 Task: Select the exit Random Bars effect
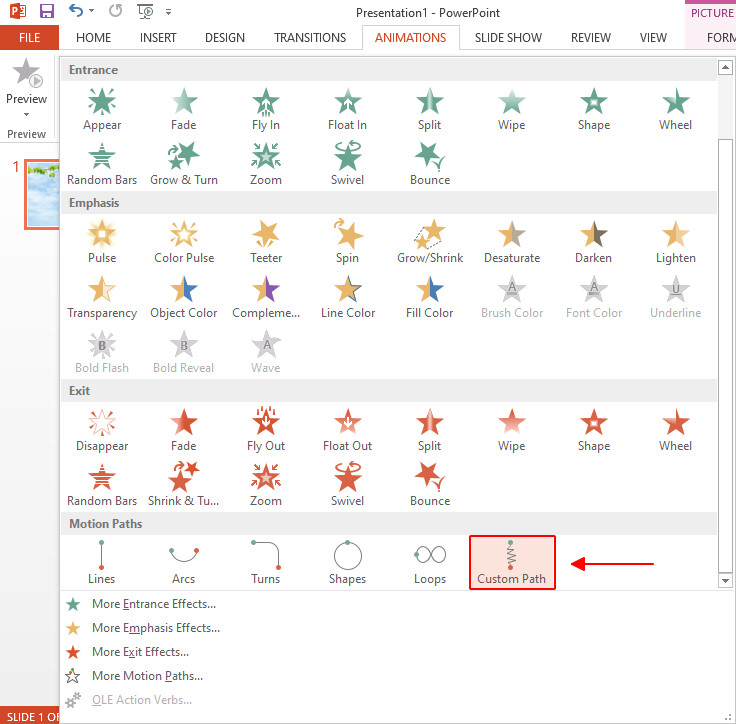pos(102,485)
